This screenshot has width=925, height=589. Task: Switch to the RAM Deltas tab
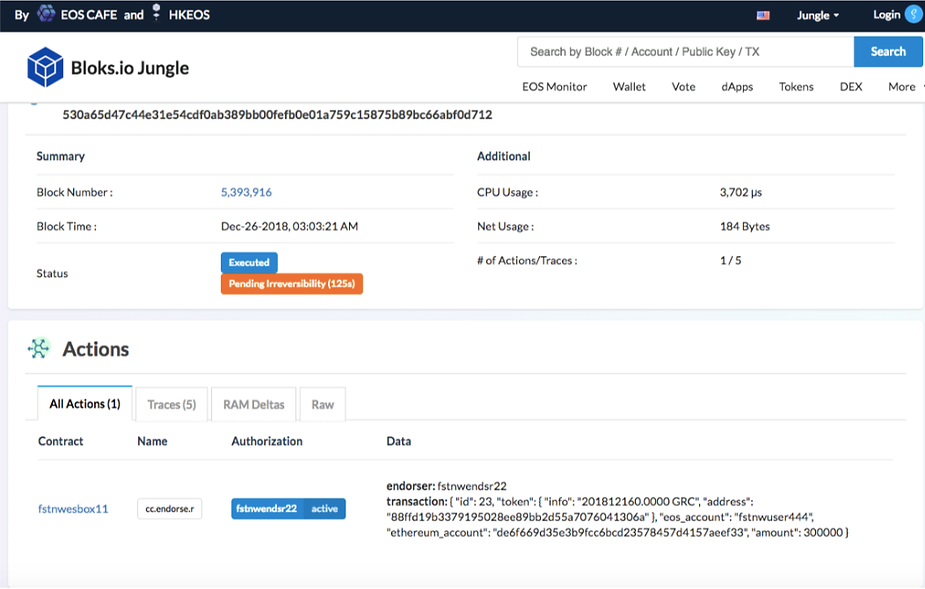coord(254,404)
